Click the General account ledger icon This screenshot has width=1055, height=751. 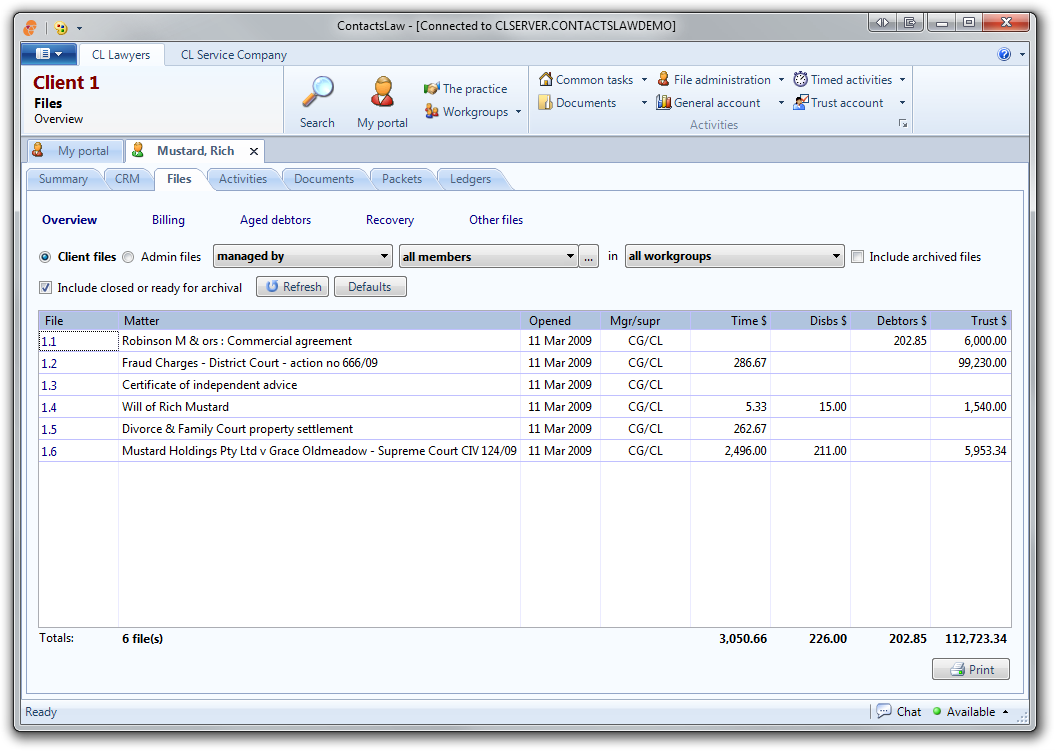point(663,102)
